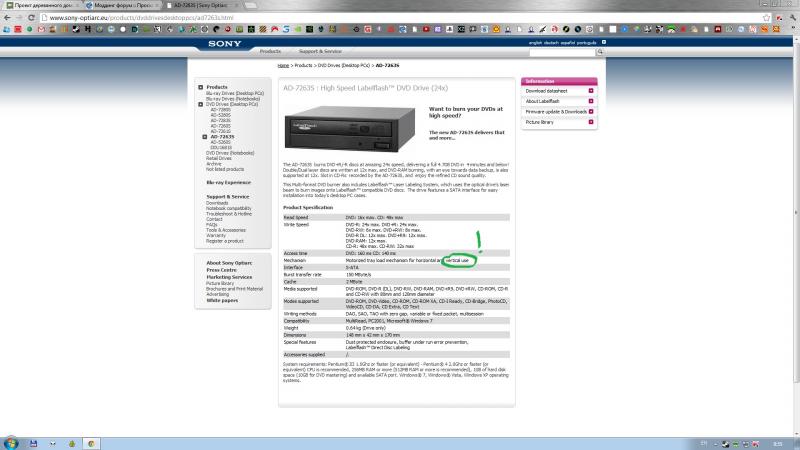Collapse DVD Drives (Desktop PCs) sidebar expander icon

pos(201,104)
